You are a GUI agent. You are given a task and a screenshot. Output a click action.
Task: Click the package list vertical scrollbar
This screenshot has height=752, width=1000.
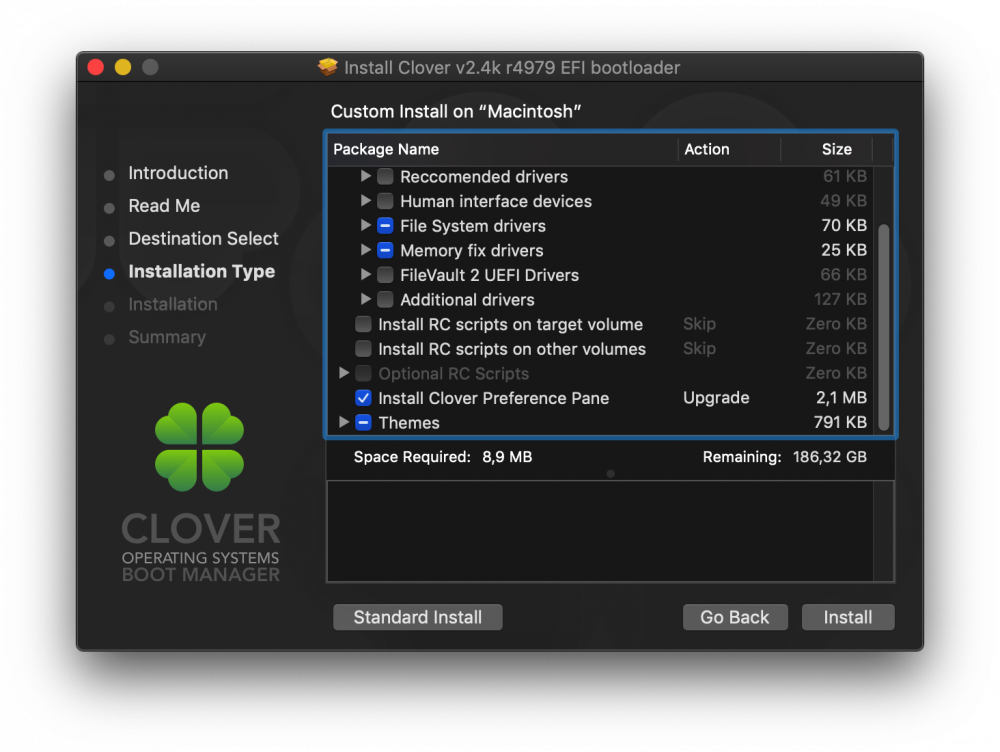pyautogui.click(x=883, y=327)
